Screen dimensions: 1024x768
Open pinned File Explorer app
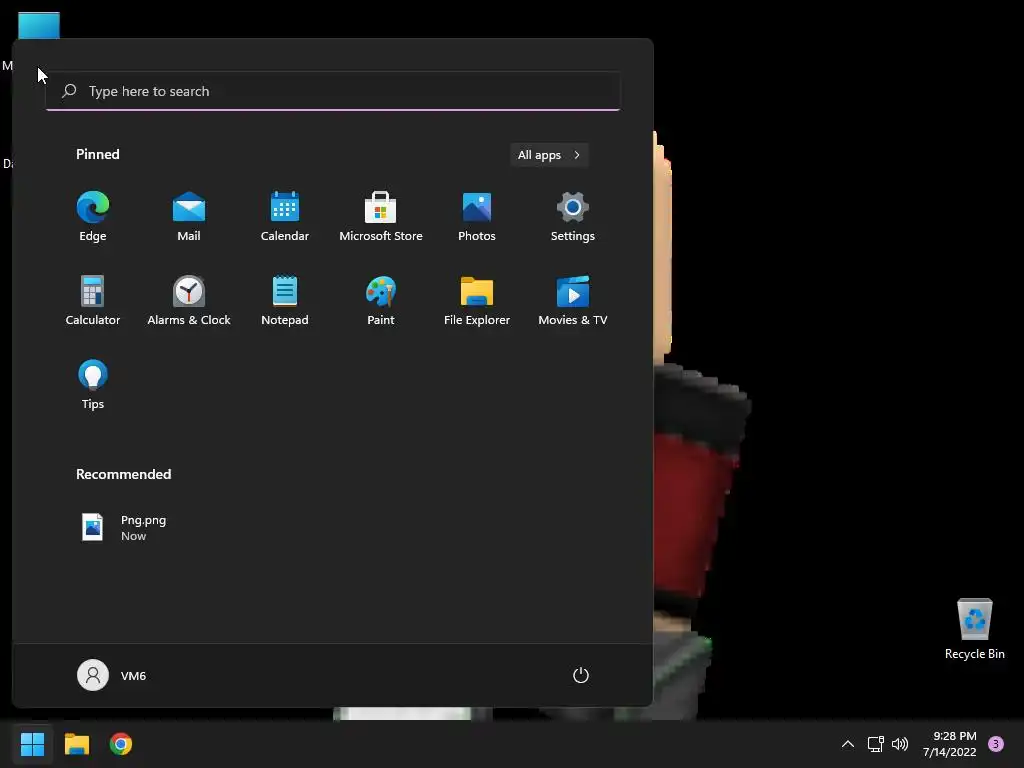click(477, 300)
